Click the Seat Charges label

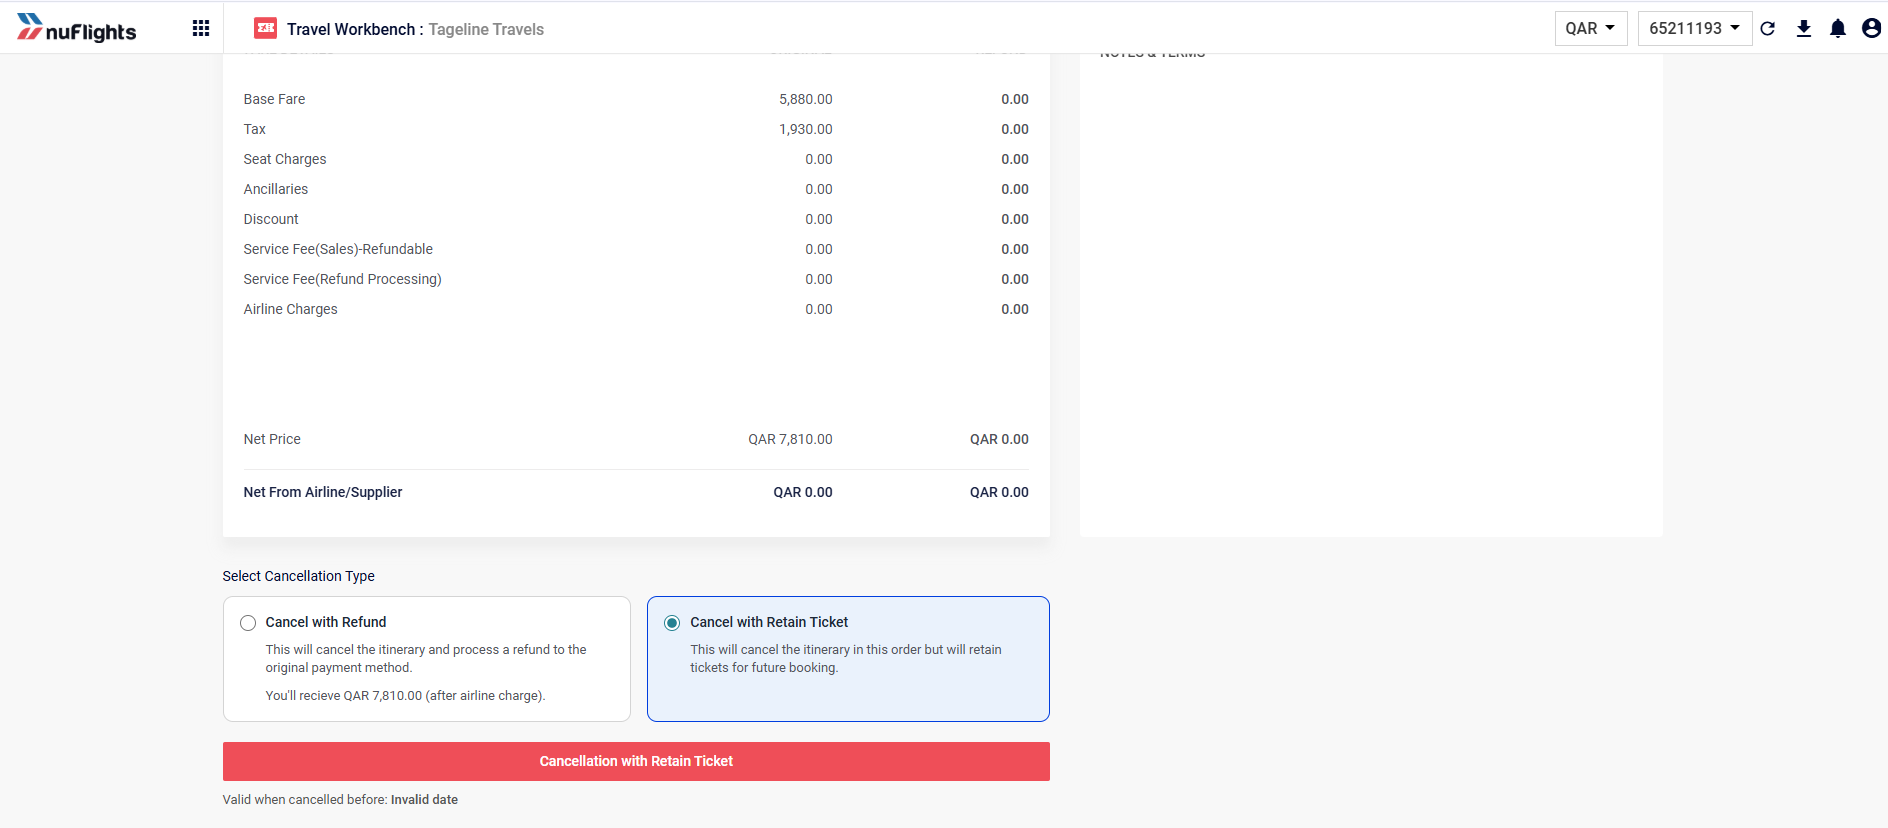tap(285, 159)
